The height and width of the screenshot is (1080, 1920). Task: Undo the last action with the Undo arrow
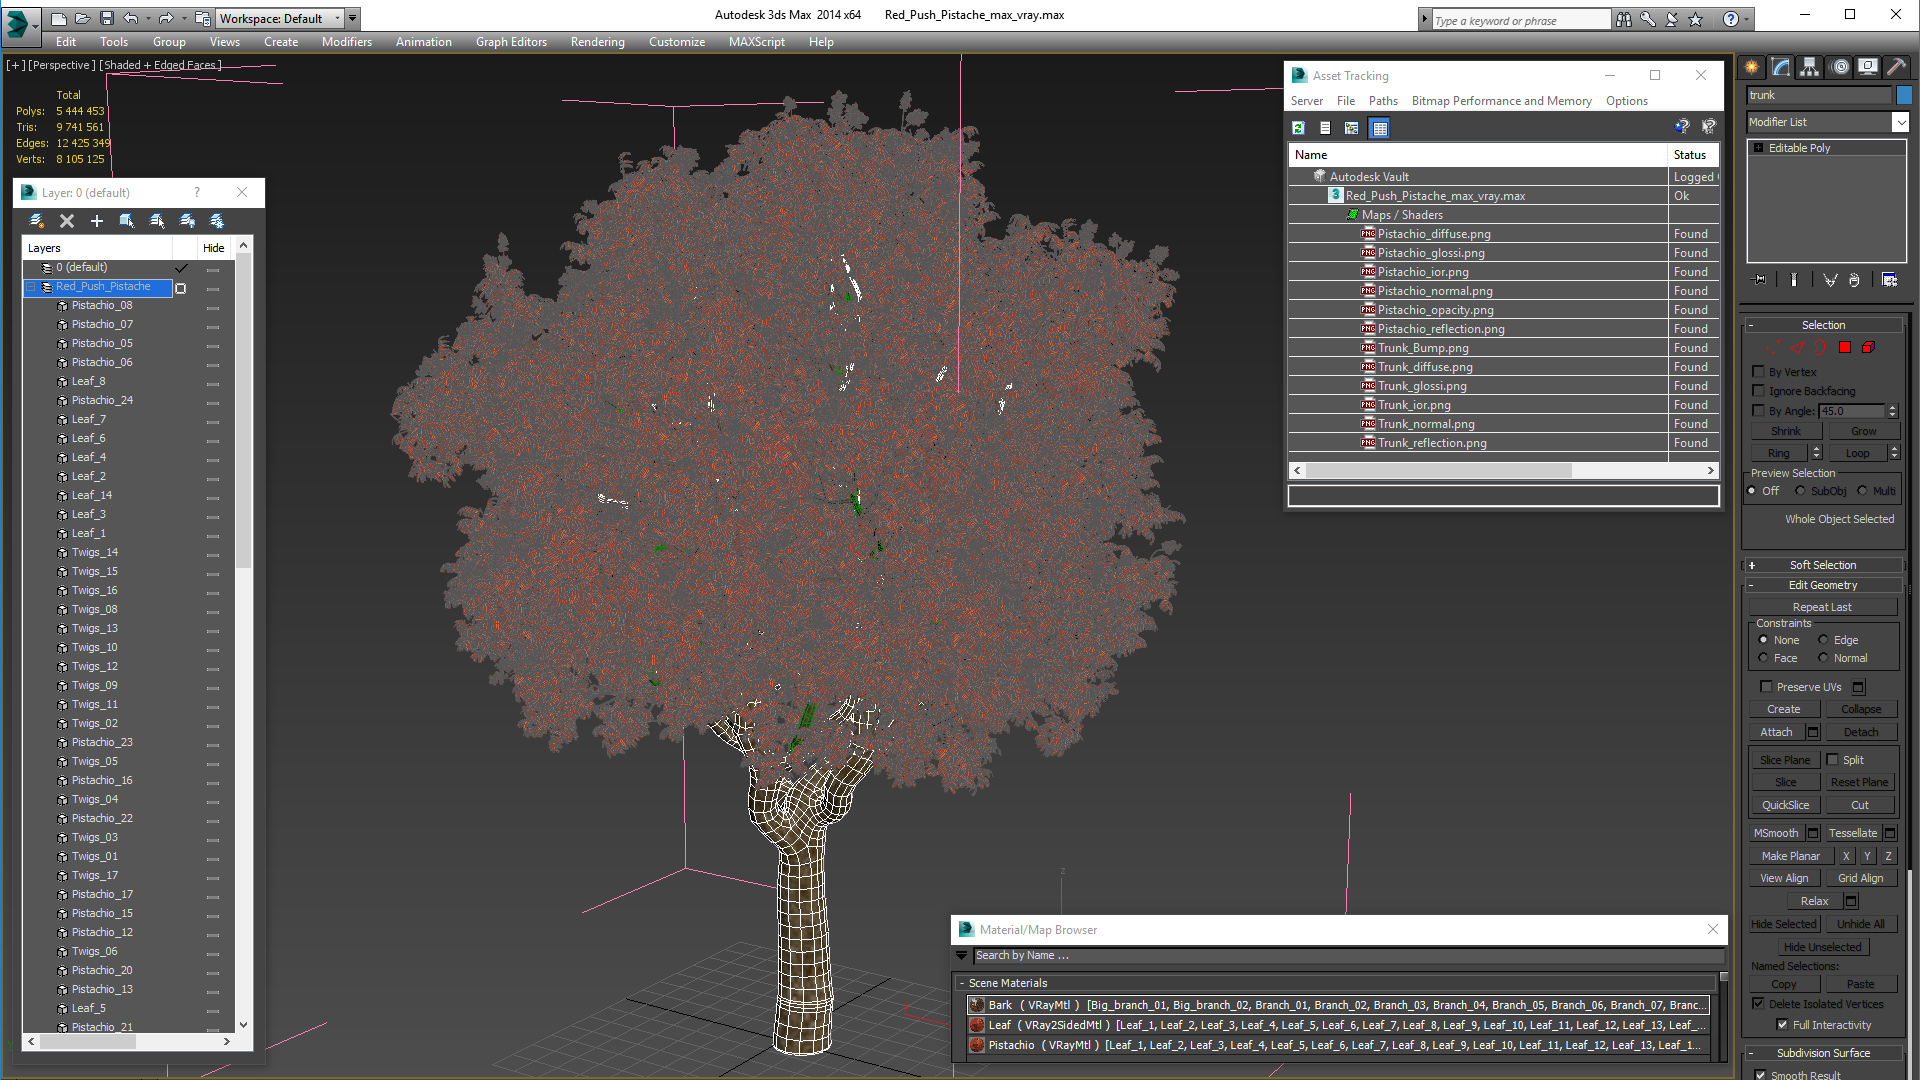coord(131,18)
